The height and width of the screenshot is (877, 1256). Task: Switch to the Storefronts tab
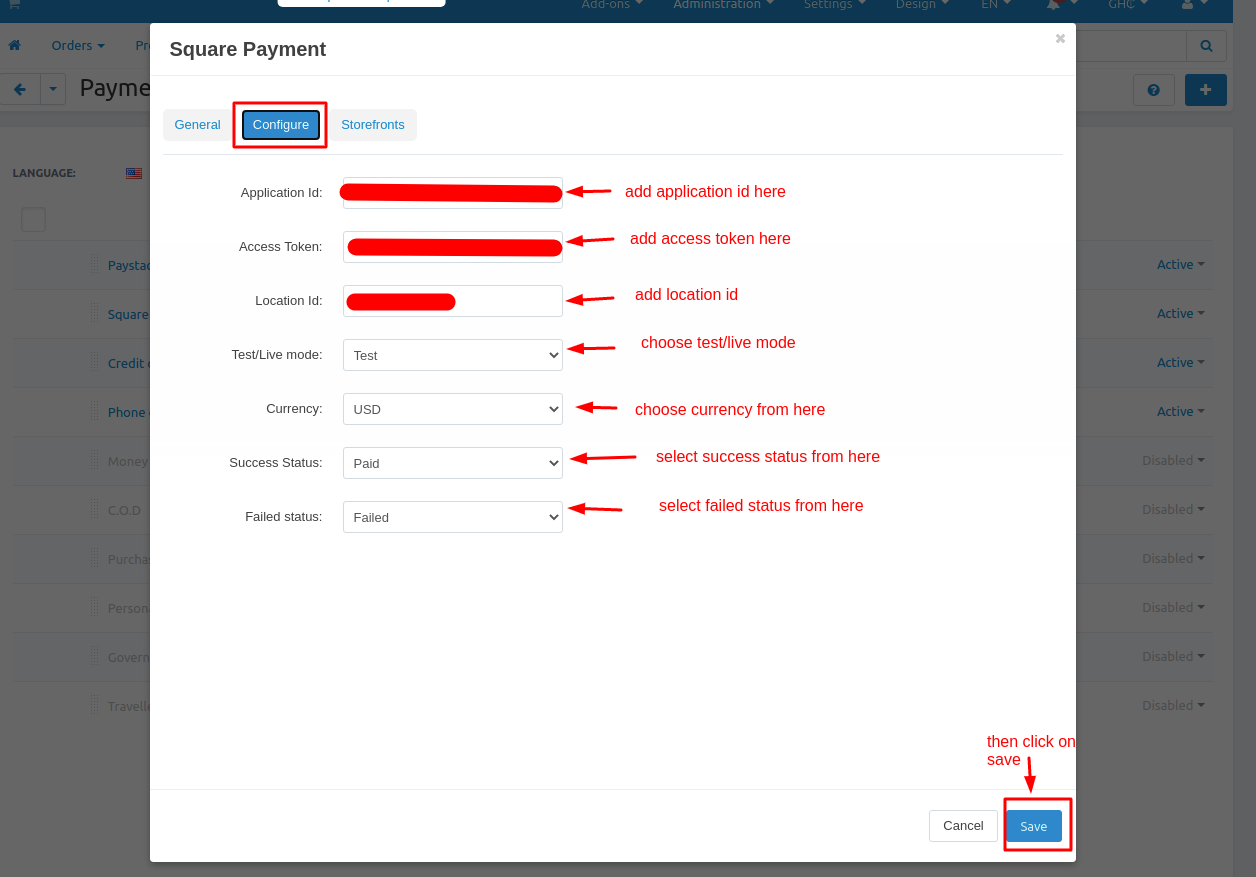(x=372, y=125)
